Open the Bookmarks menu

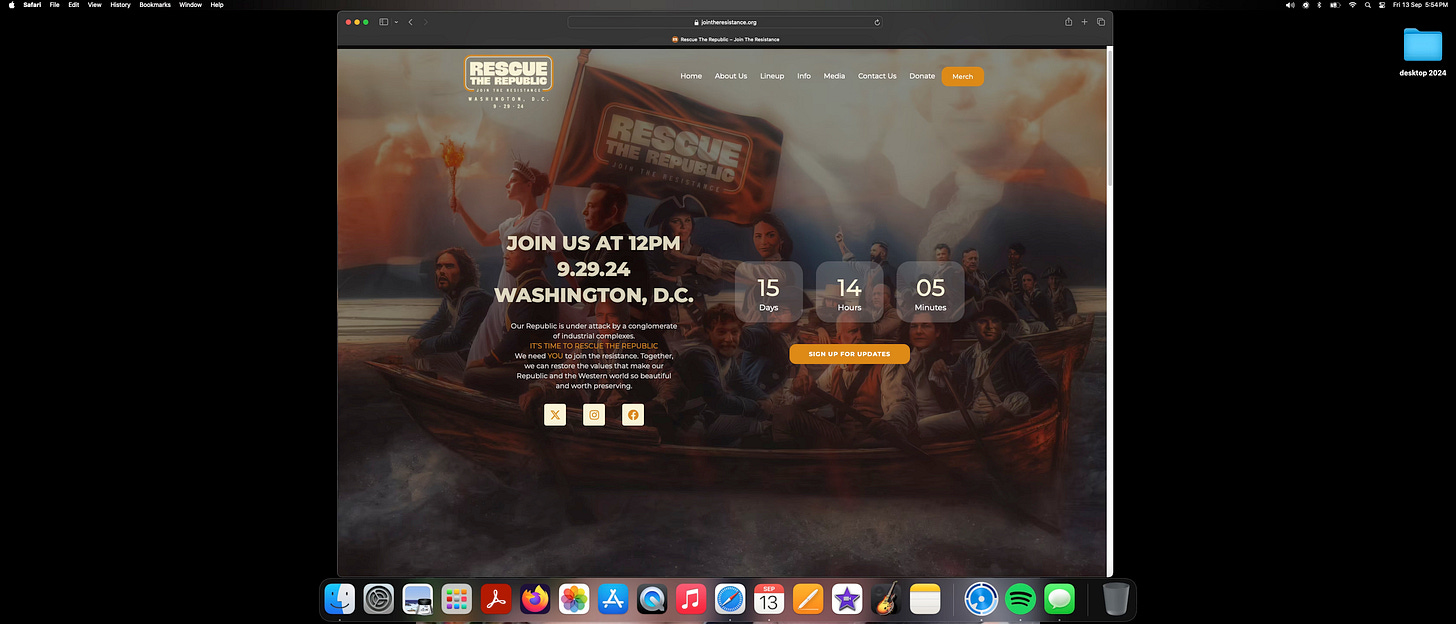pyautogui.click(x=155, y=5)
